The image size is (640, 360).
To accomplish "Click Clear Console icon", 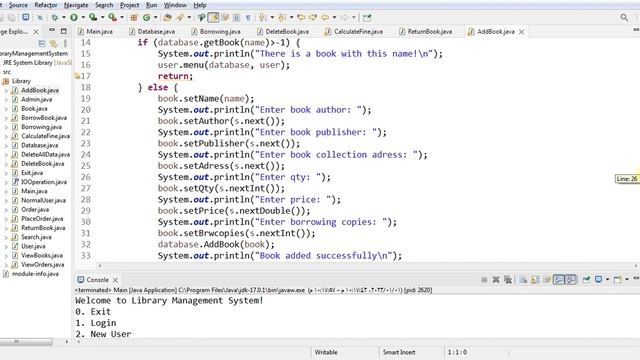I will click(x=523, y=280).
